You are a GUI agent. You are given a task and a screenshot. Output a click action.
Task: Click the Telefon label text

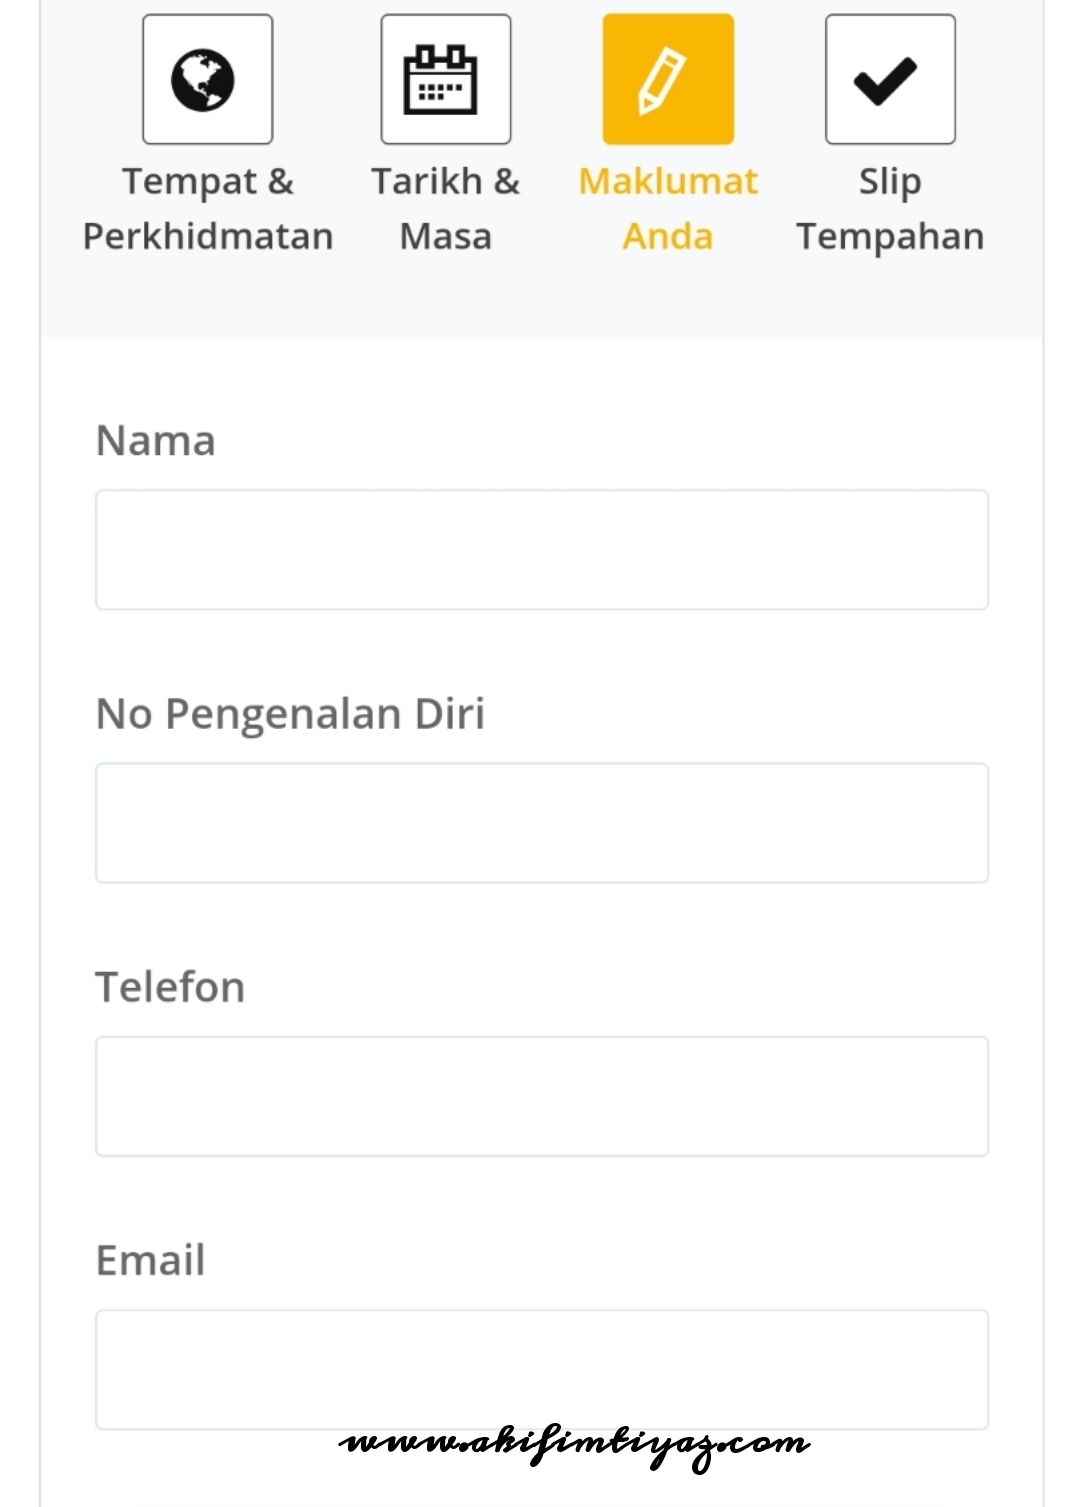168,987
